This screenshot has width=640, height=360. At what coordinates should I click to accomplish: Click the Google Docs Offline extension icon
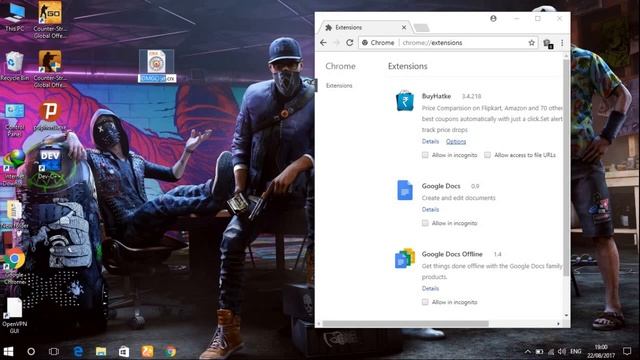[x=404, y=258]
